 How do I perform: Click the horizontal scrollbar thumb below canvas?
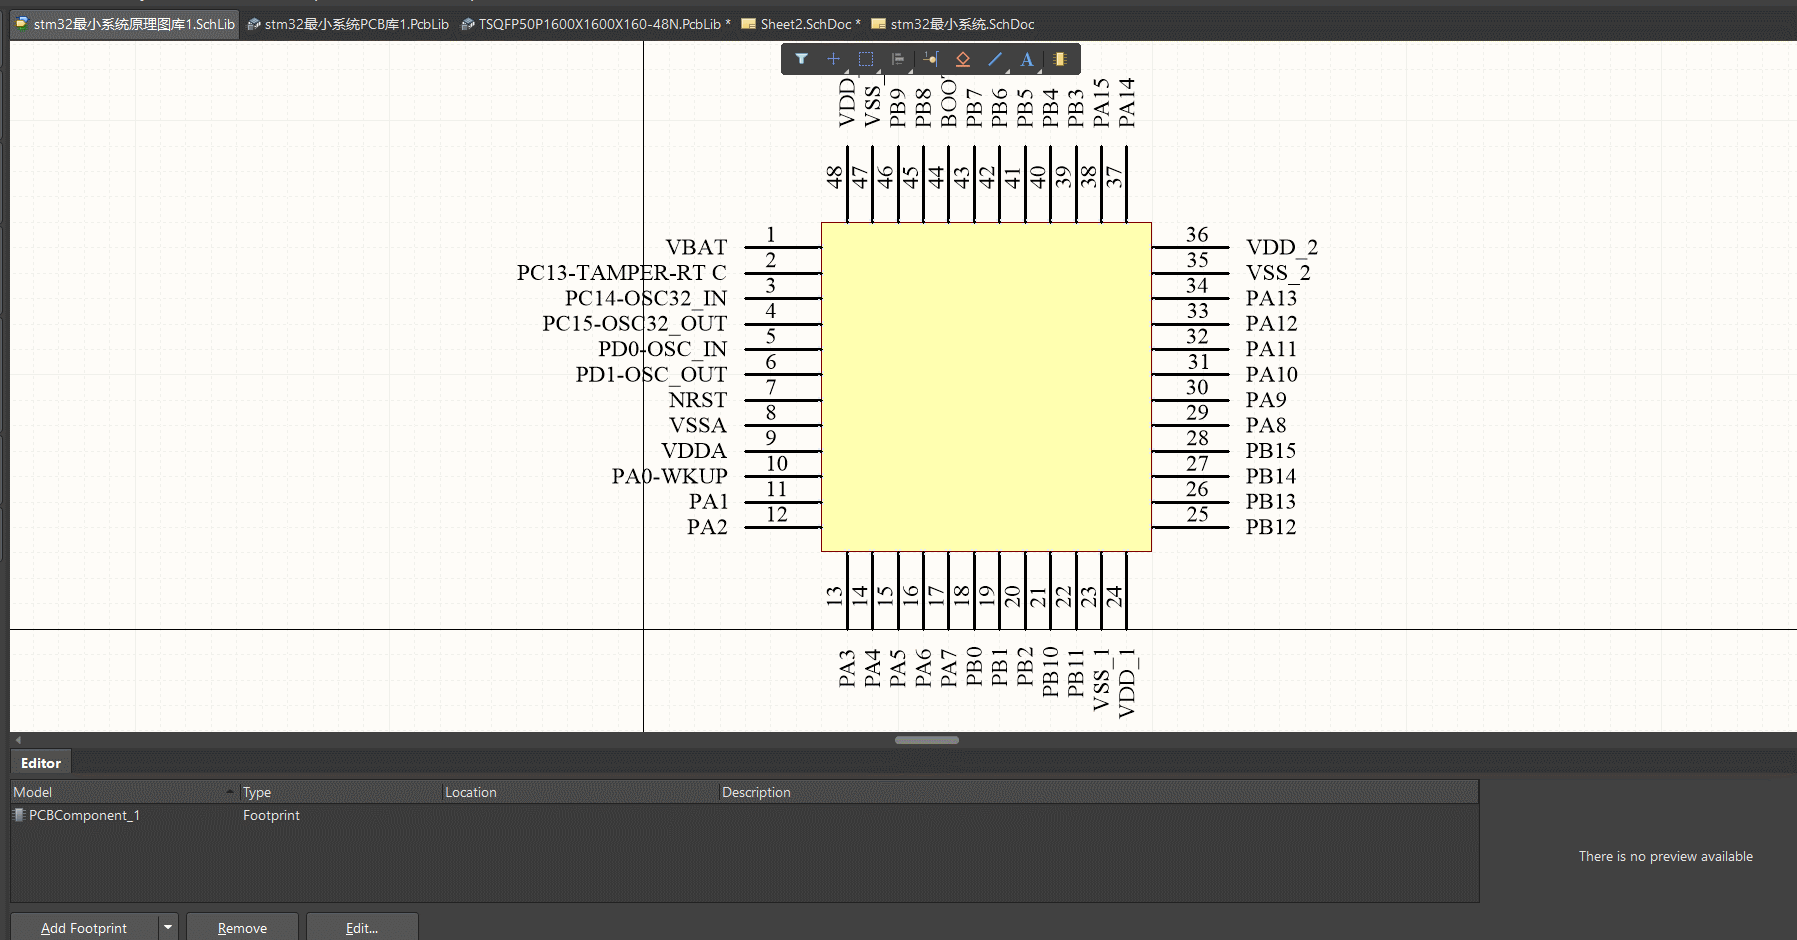pos(927,740)
